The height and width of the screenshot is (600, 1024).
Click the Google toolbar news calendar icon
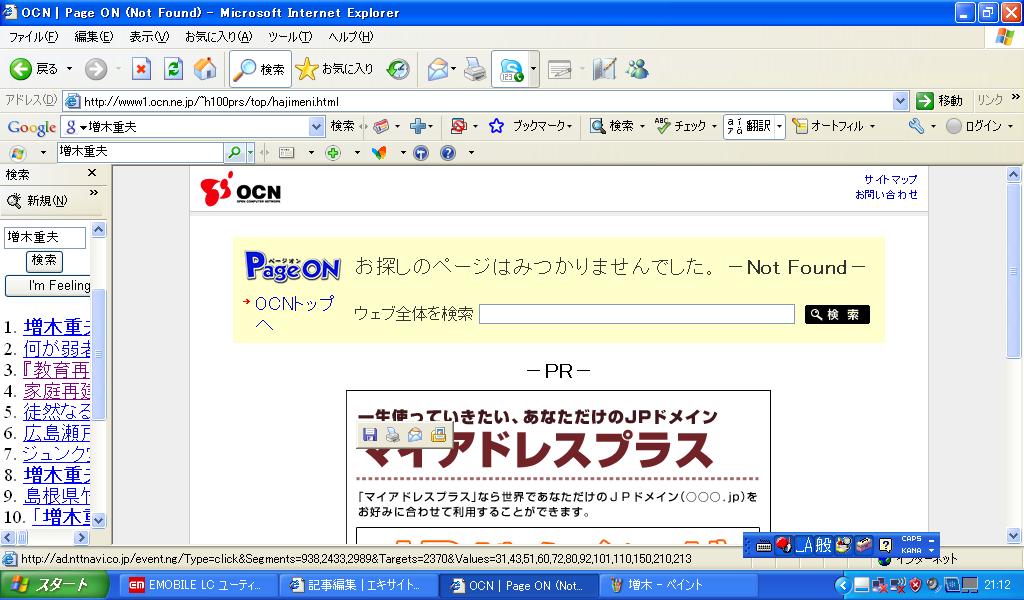coord(381,126)
